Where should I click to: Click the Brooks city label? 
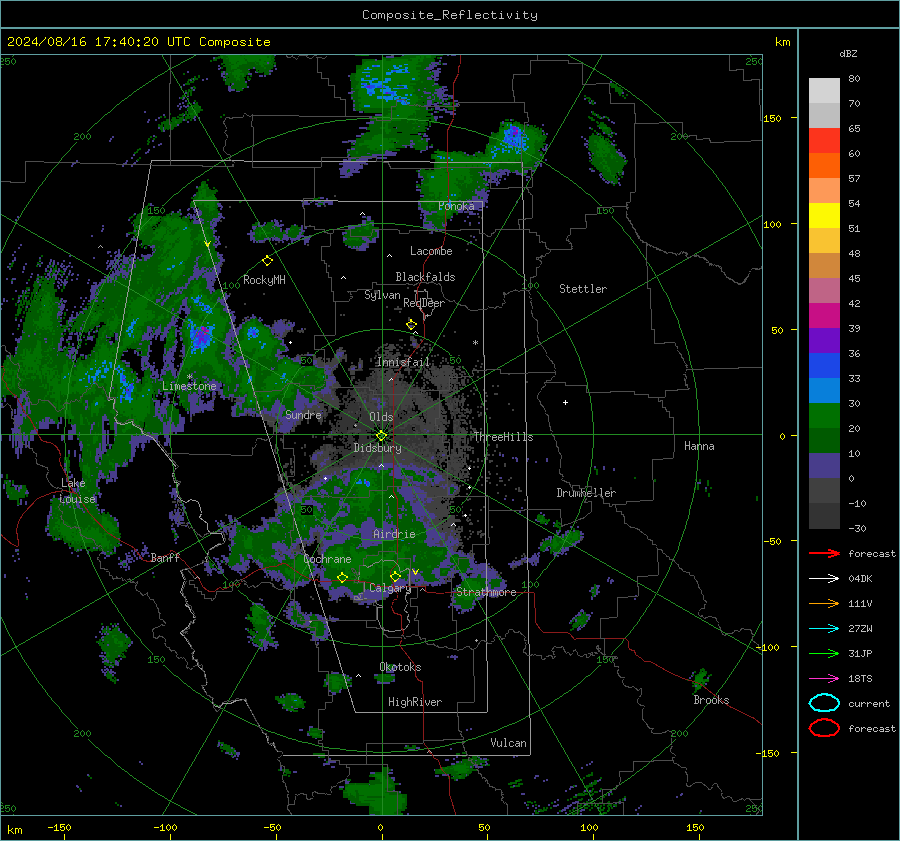click(x=711, y=700)
